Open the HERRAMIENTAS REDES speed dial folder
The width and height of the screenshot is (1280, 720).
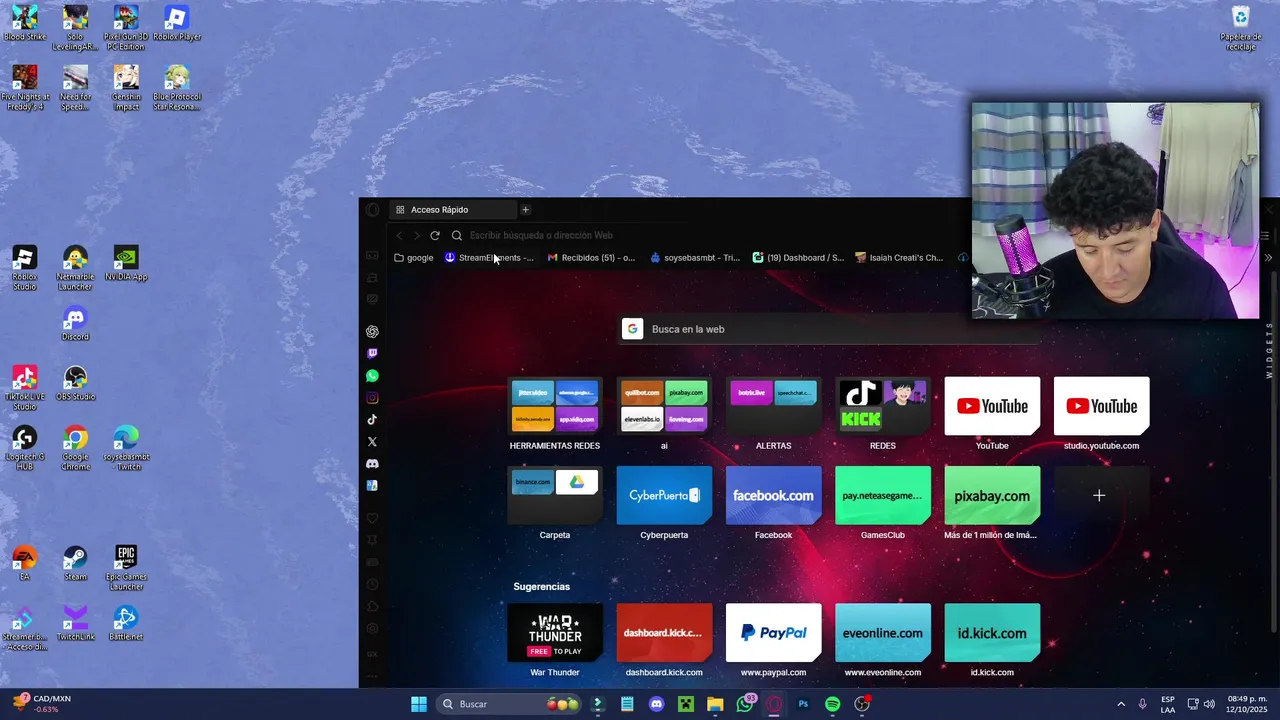tap(555, 406)
